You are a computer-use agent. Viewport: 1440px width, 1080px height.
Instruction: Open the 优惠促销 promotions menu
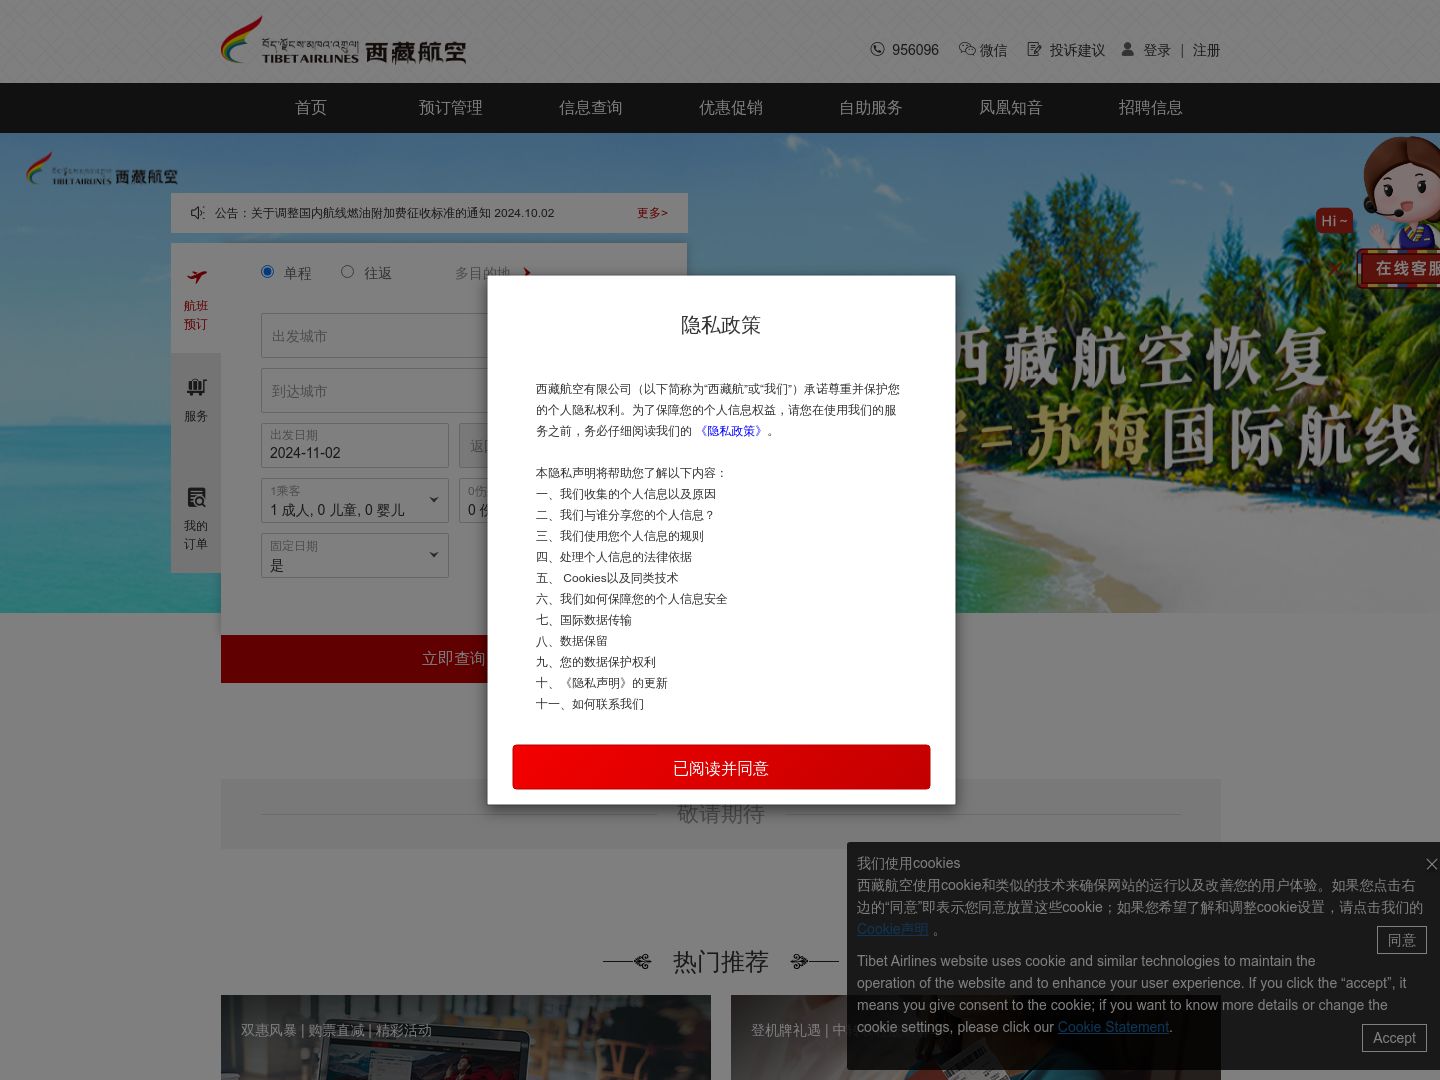(x=730, y=108)
